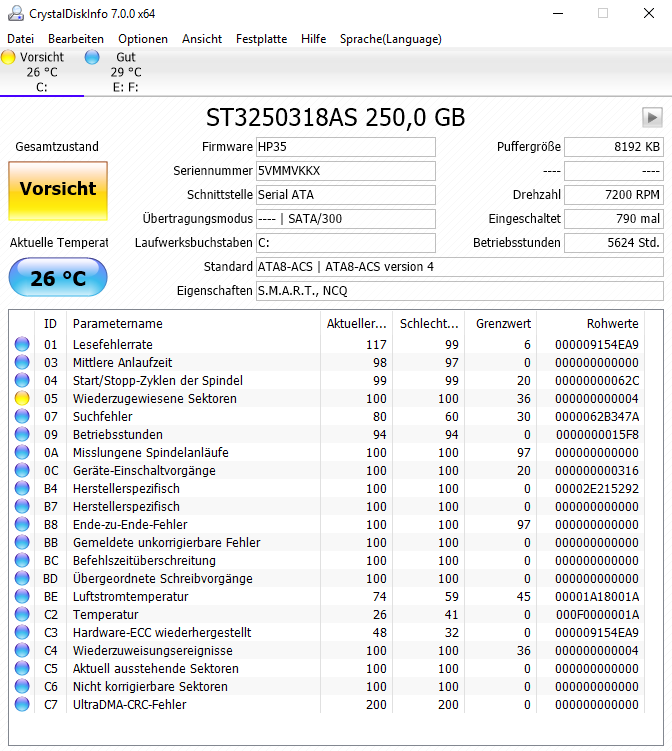
Task: Click status icon of Wiederzuweisungsereignisse row
Action: [x=22, y=650]
